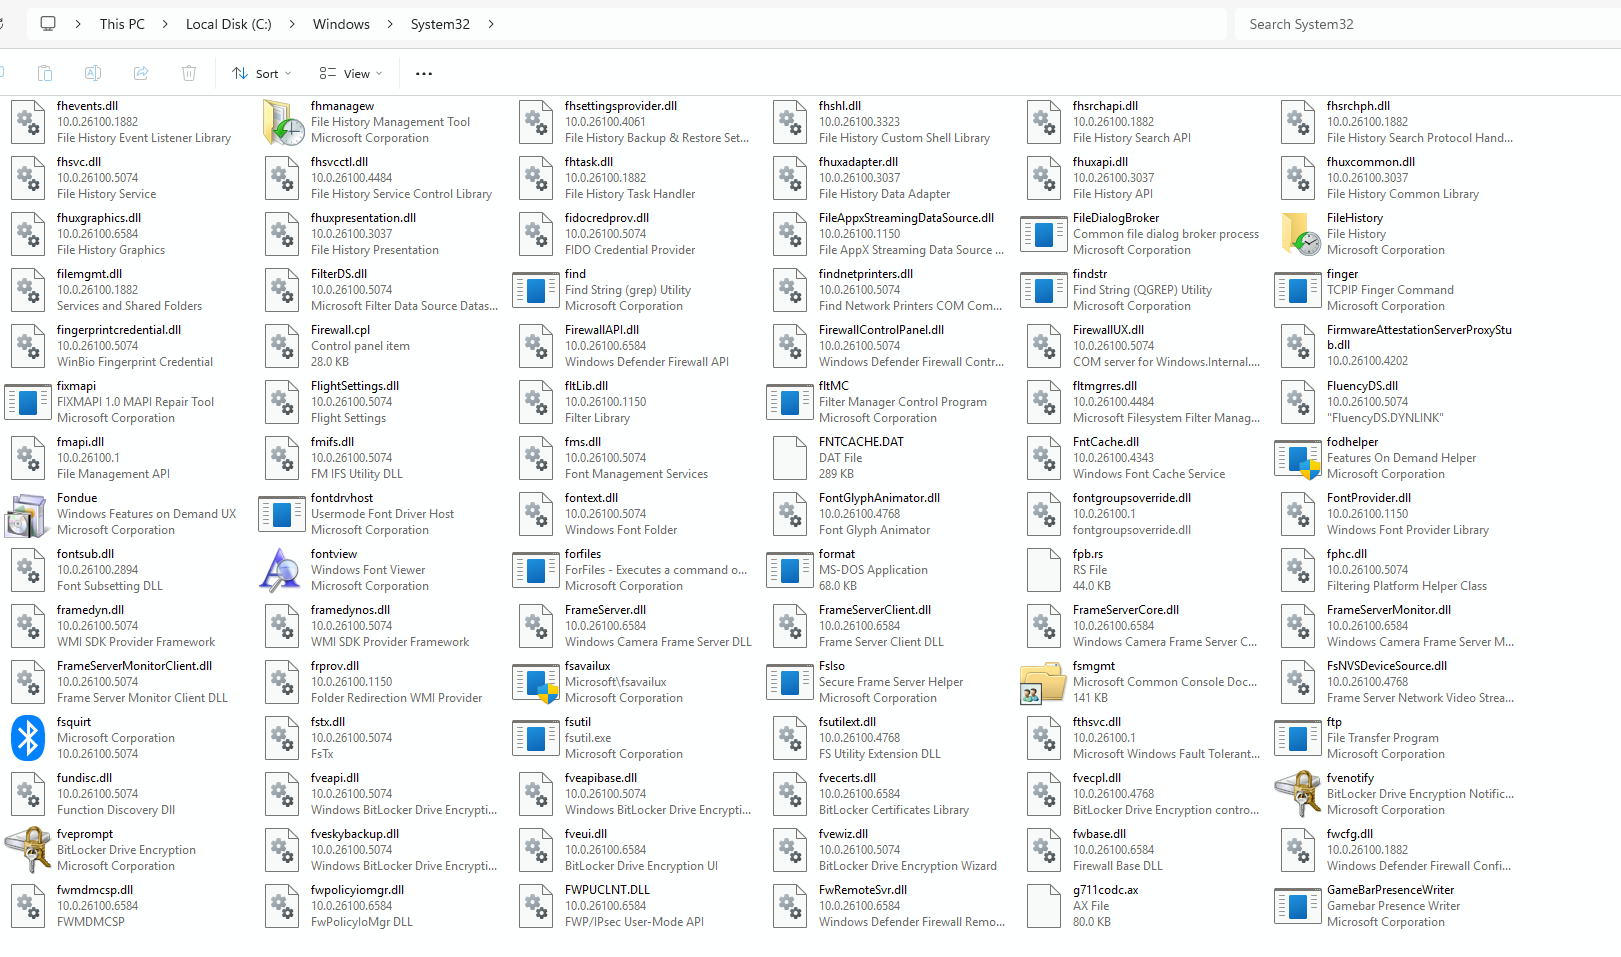
Task: Click the rename icon in toolbar
Action: point(93,73)
